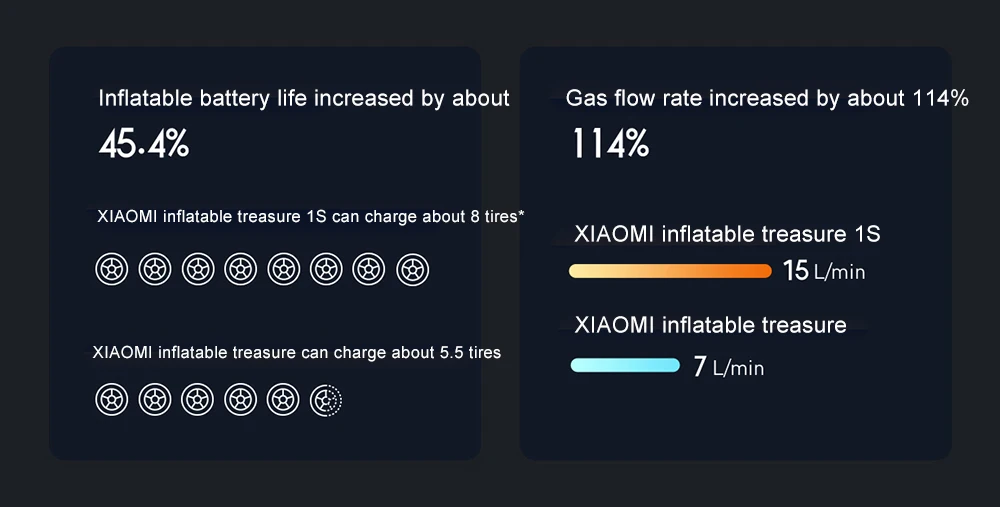The height and width of the screenshot is (507, 1000).
Task: Click the 'Inflatable battery life increased by about' heading
Action: pos(304,98)
